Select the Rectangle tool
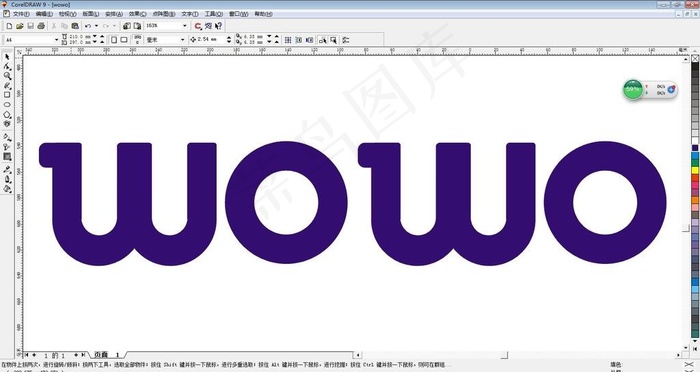Image resolution: width=700 pixels, height=372 pixels. point(7,95)
